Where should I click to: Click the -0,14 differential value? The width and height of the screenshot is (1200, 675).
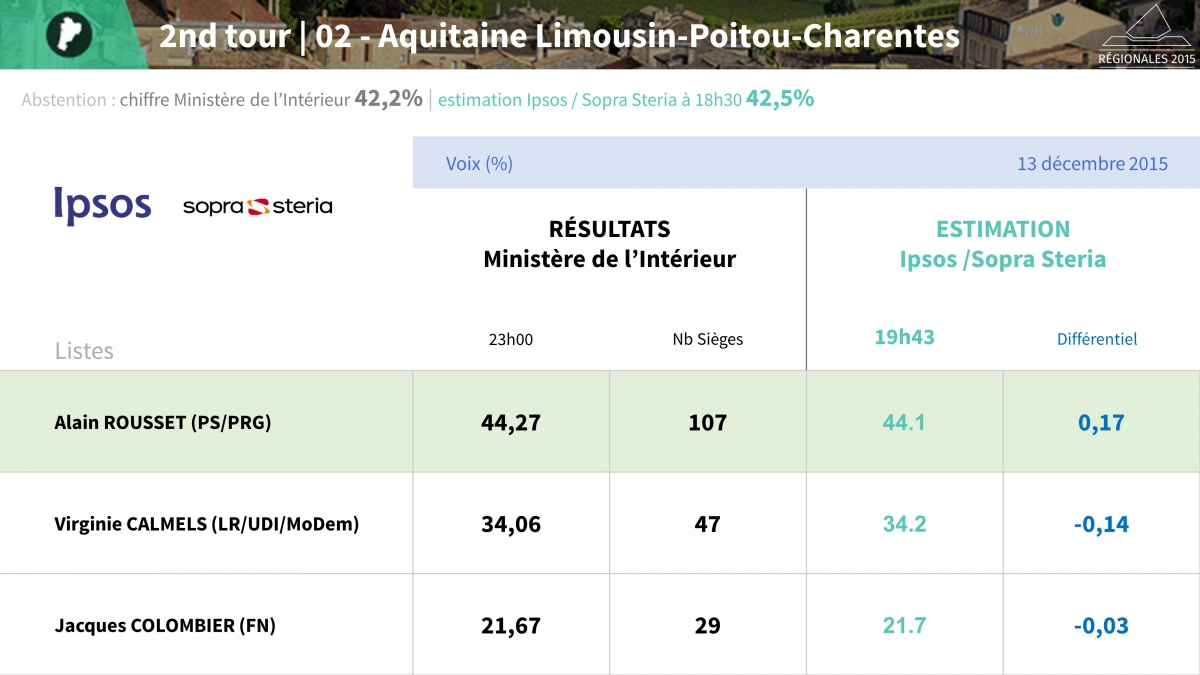[x=1101, y=524]
